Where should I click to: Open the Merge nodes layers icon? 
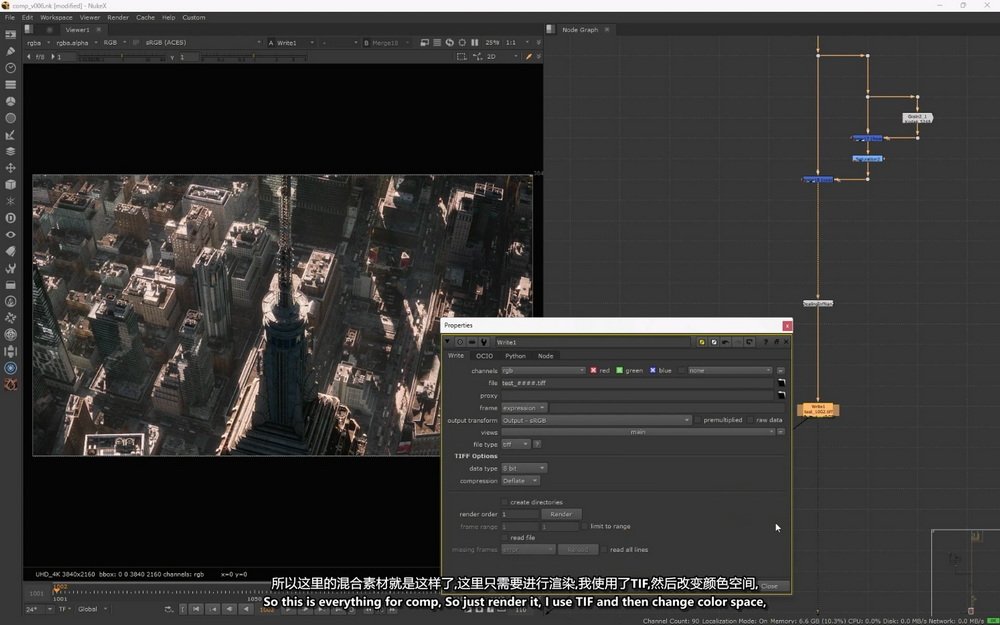10,151
